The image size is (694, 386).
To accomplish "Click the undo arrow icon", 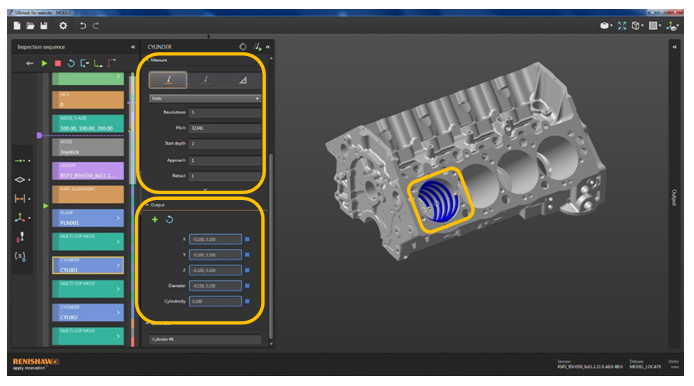I will pos(82,26).
